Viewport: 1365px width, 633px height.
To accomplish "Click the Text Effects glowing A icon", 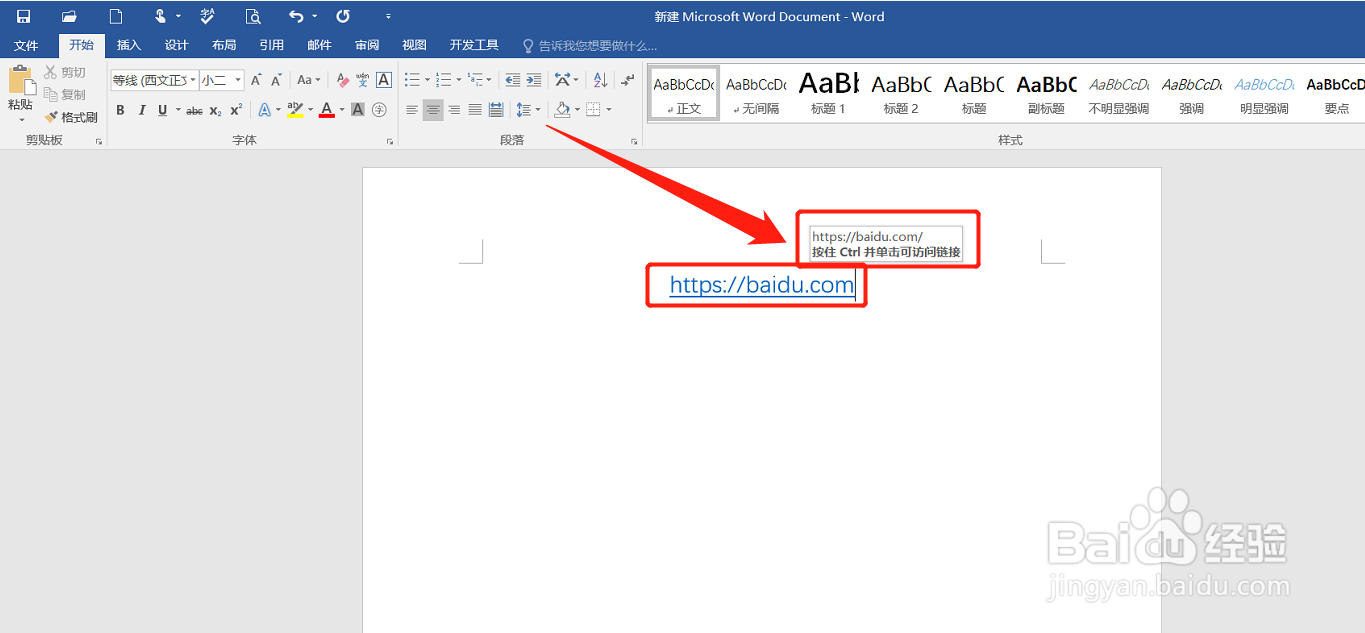I will pos(265,110).
